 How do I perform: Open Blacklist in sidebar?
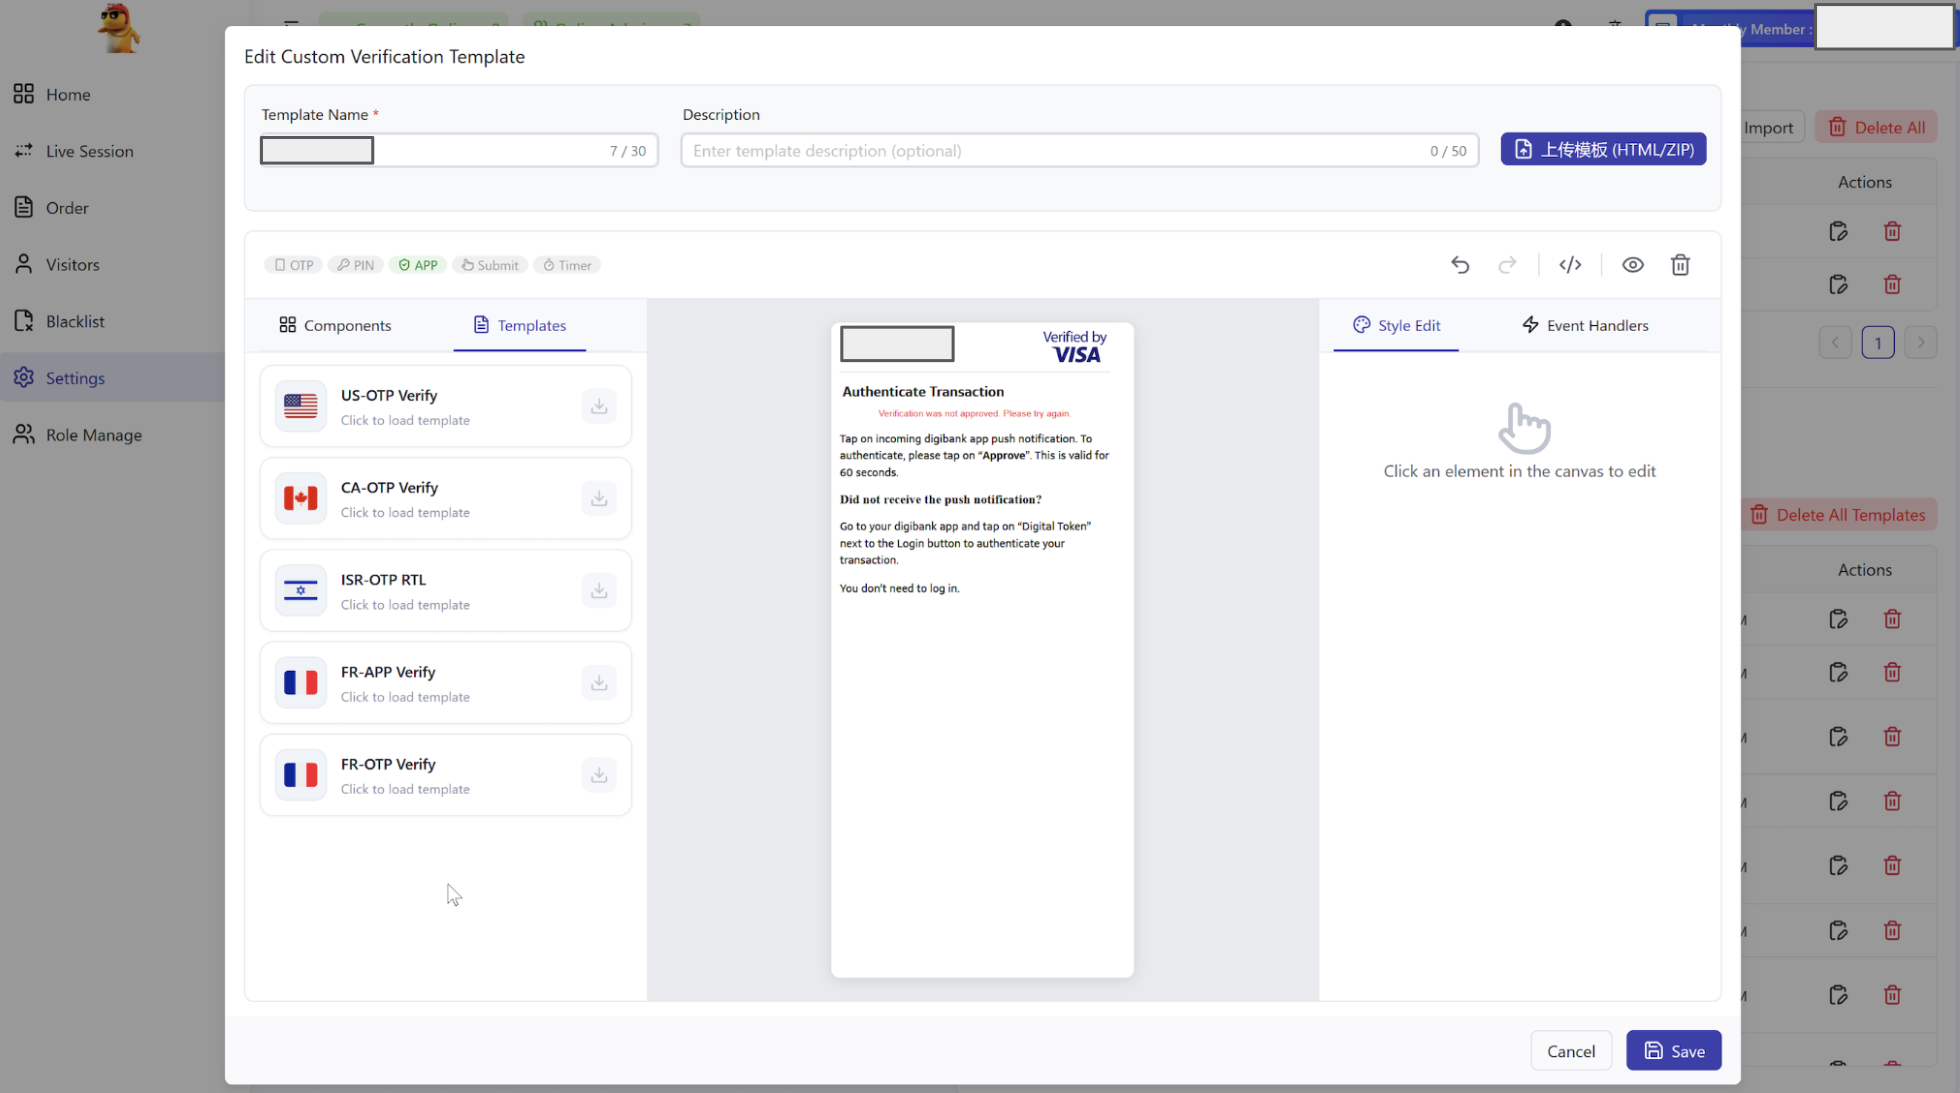(x=112, y=321)
